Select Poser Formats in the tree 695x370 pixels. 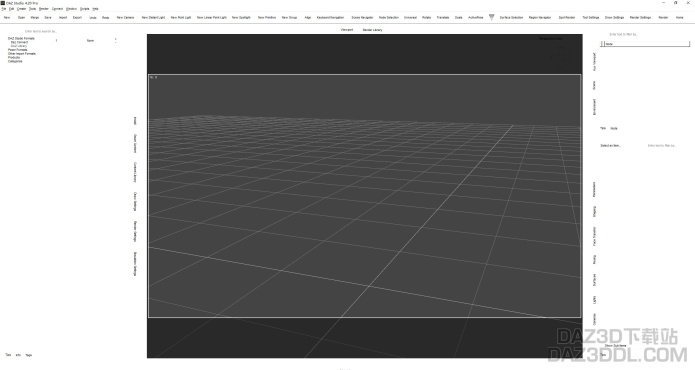click(x=17, y=50)
